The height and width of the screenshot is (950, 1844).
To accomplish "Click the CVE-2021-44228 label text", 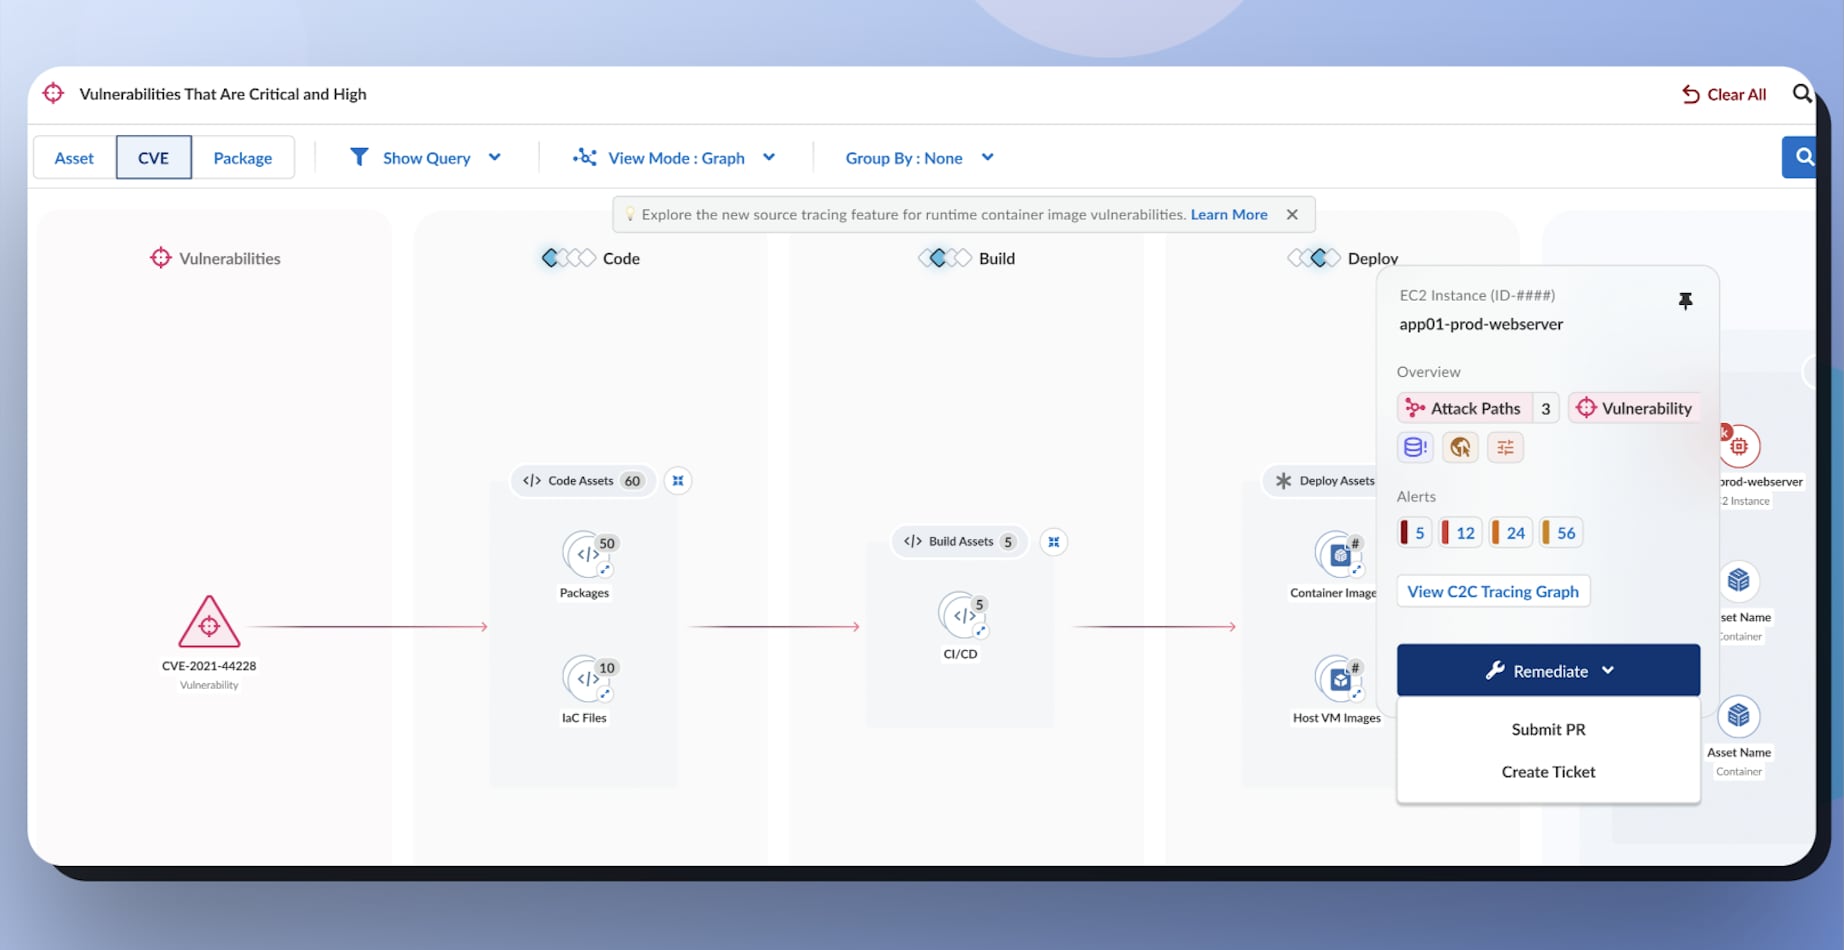I will coord(209,666).
